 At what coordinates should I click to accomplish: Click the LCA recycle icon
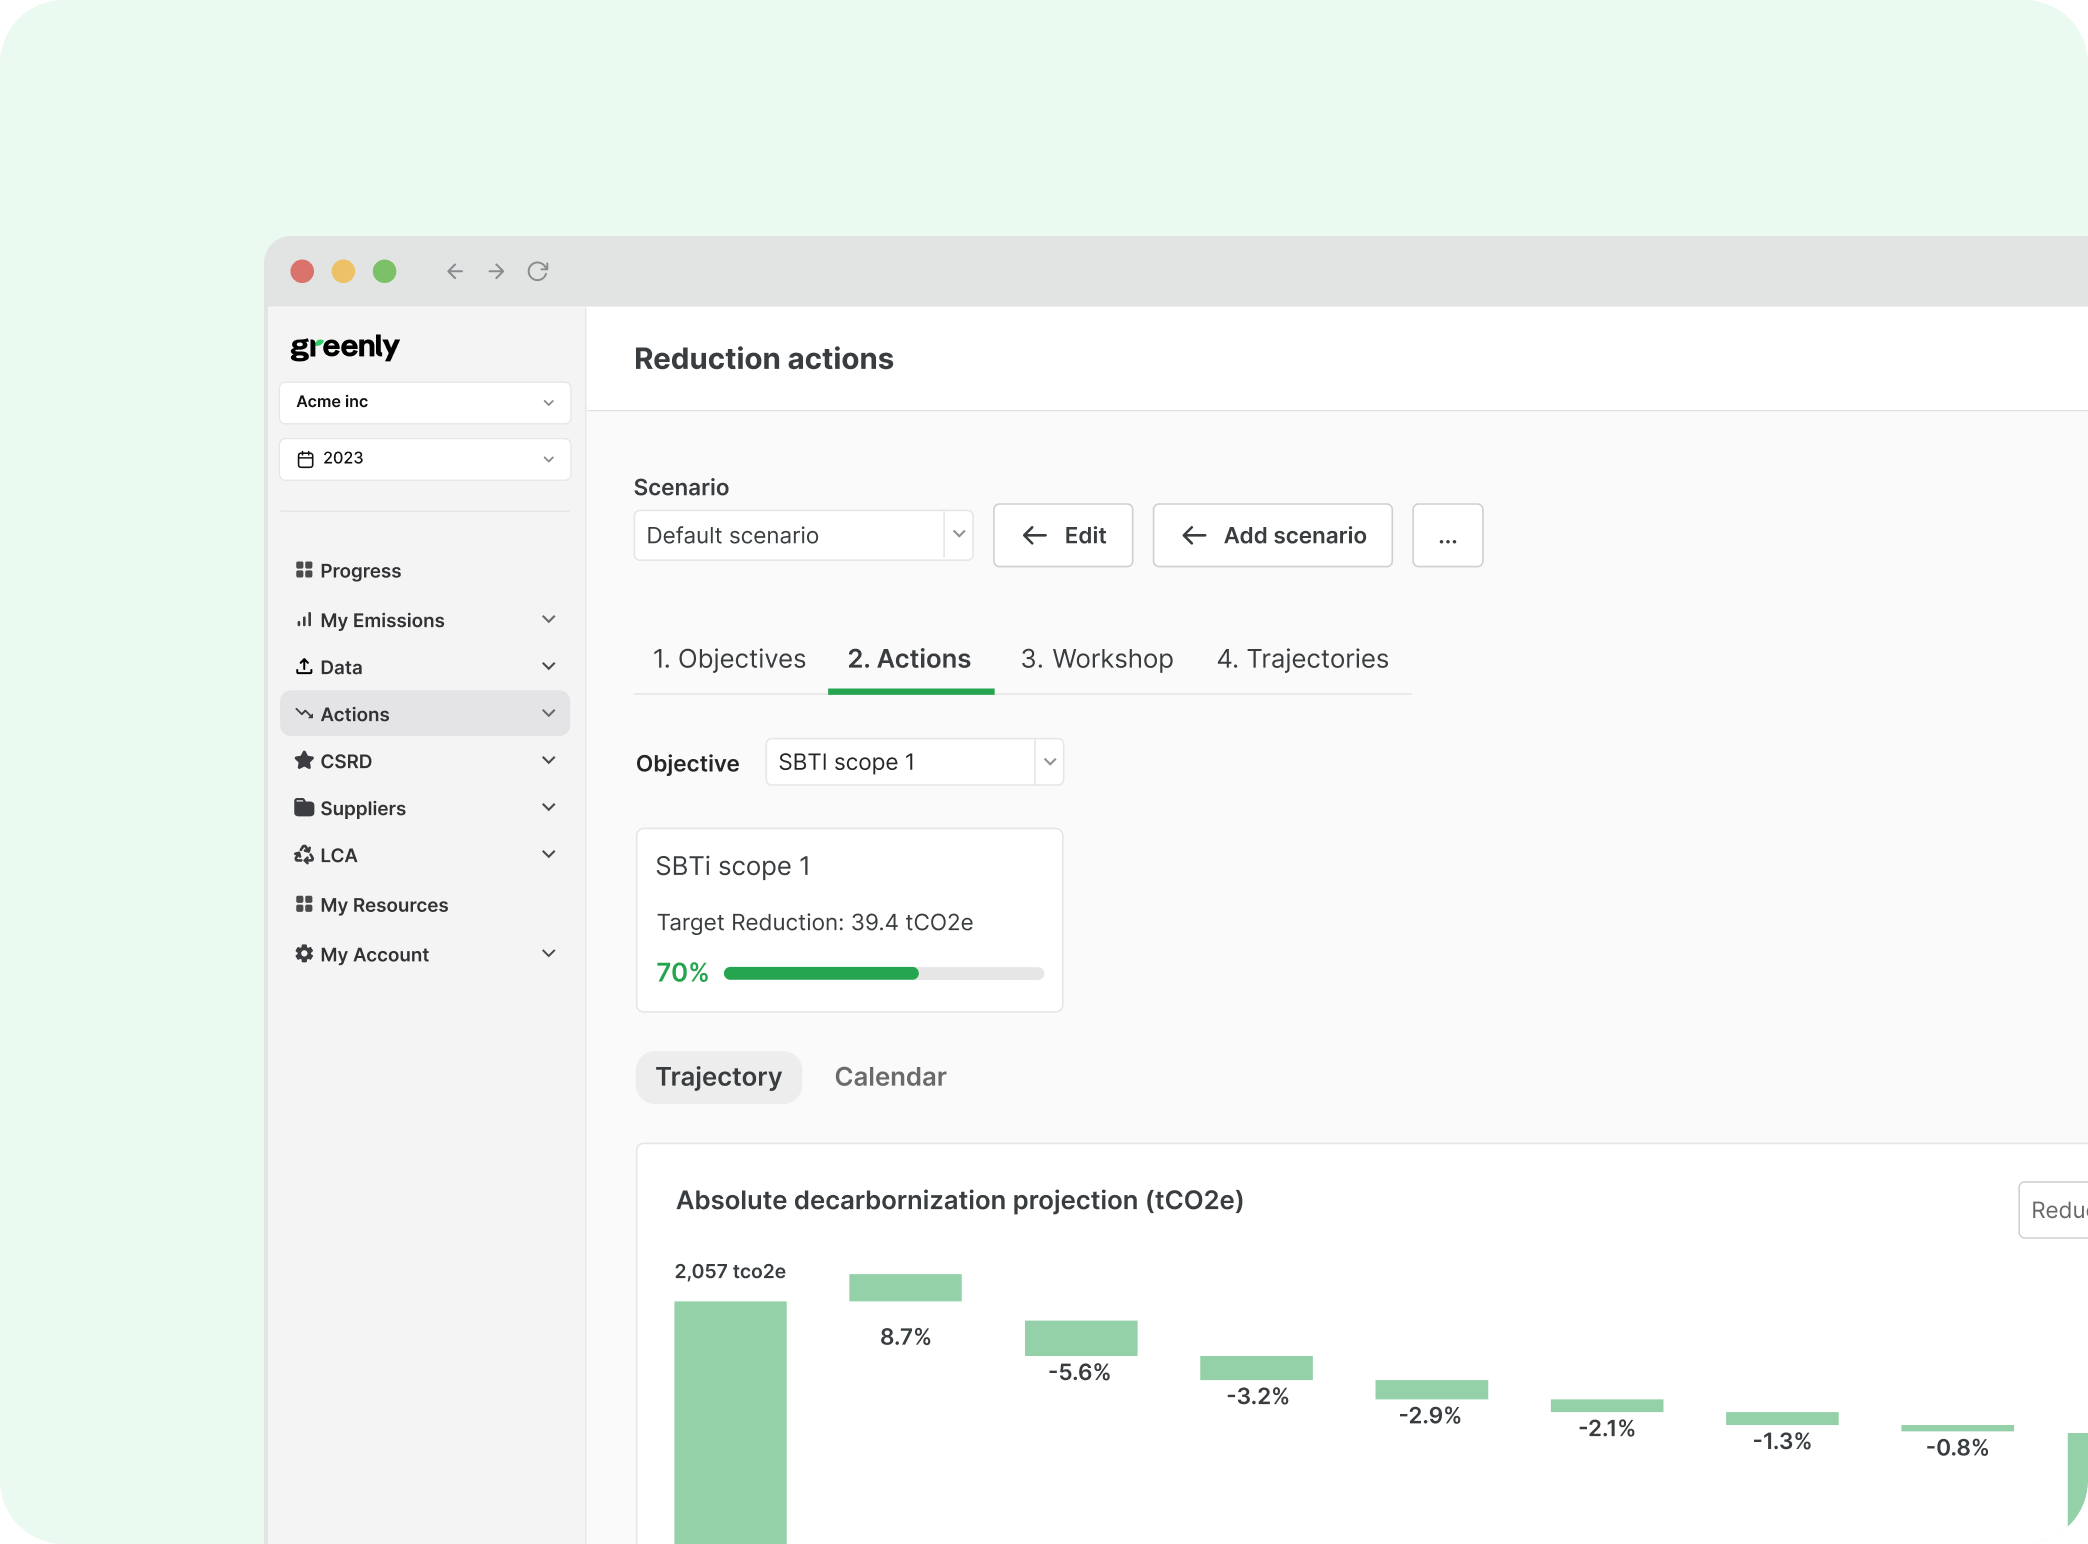click(304, 854)
